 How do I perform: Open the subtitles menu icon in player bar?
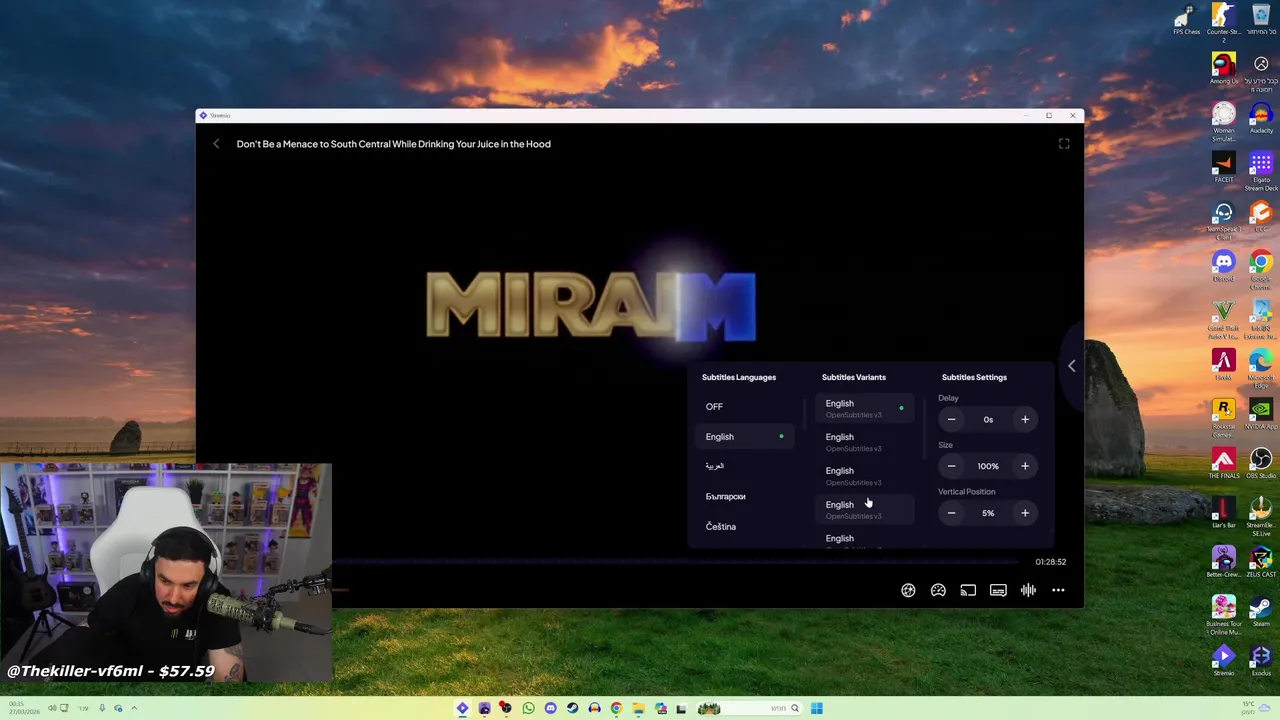(998, 591)
